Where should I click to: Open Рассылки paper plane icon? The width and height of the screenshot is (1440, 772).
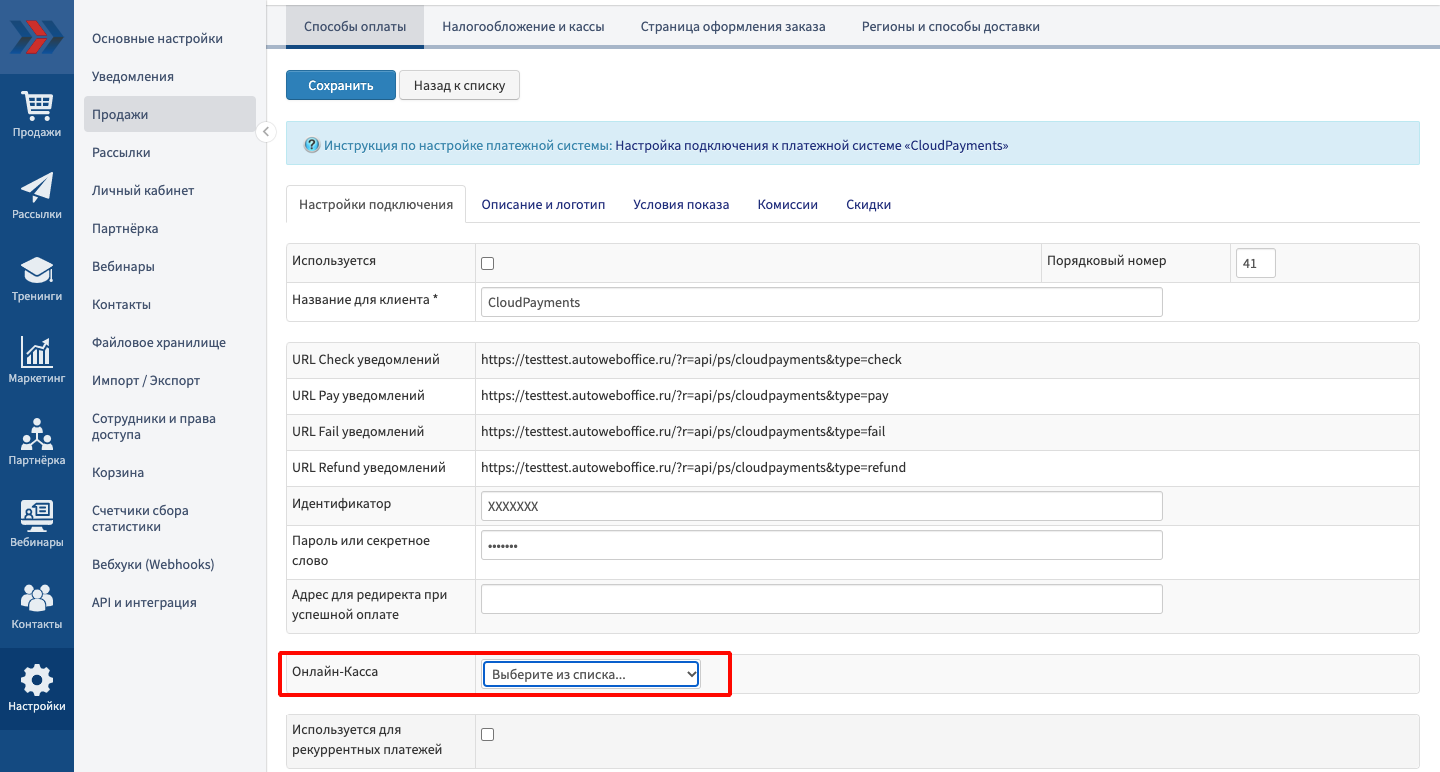(x=37, y=188)
